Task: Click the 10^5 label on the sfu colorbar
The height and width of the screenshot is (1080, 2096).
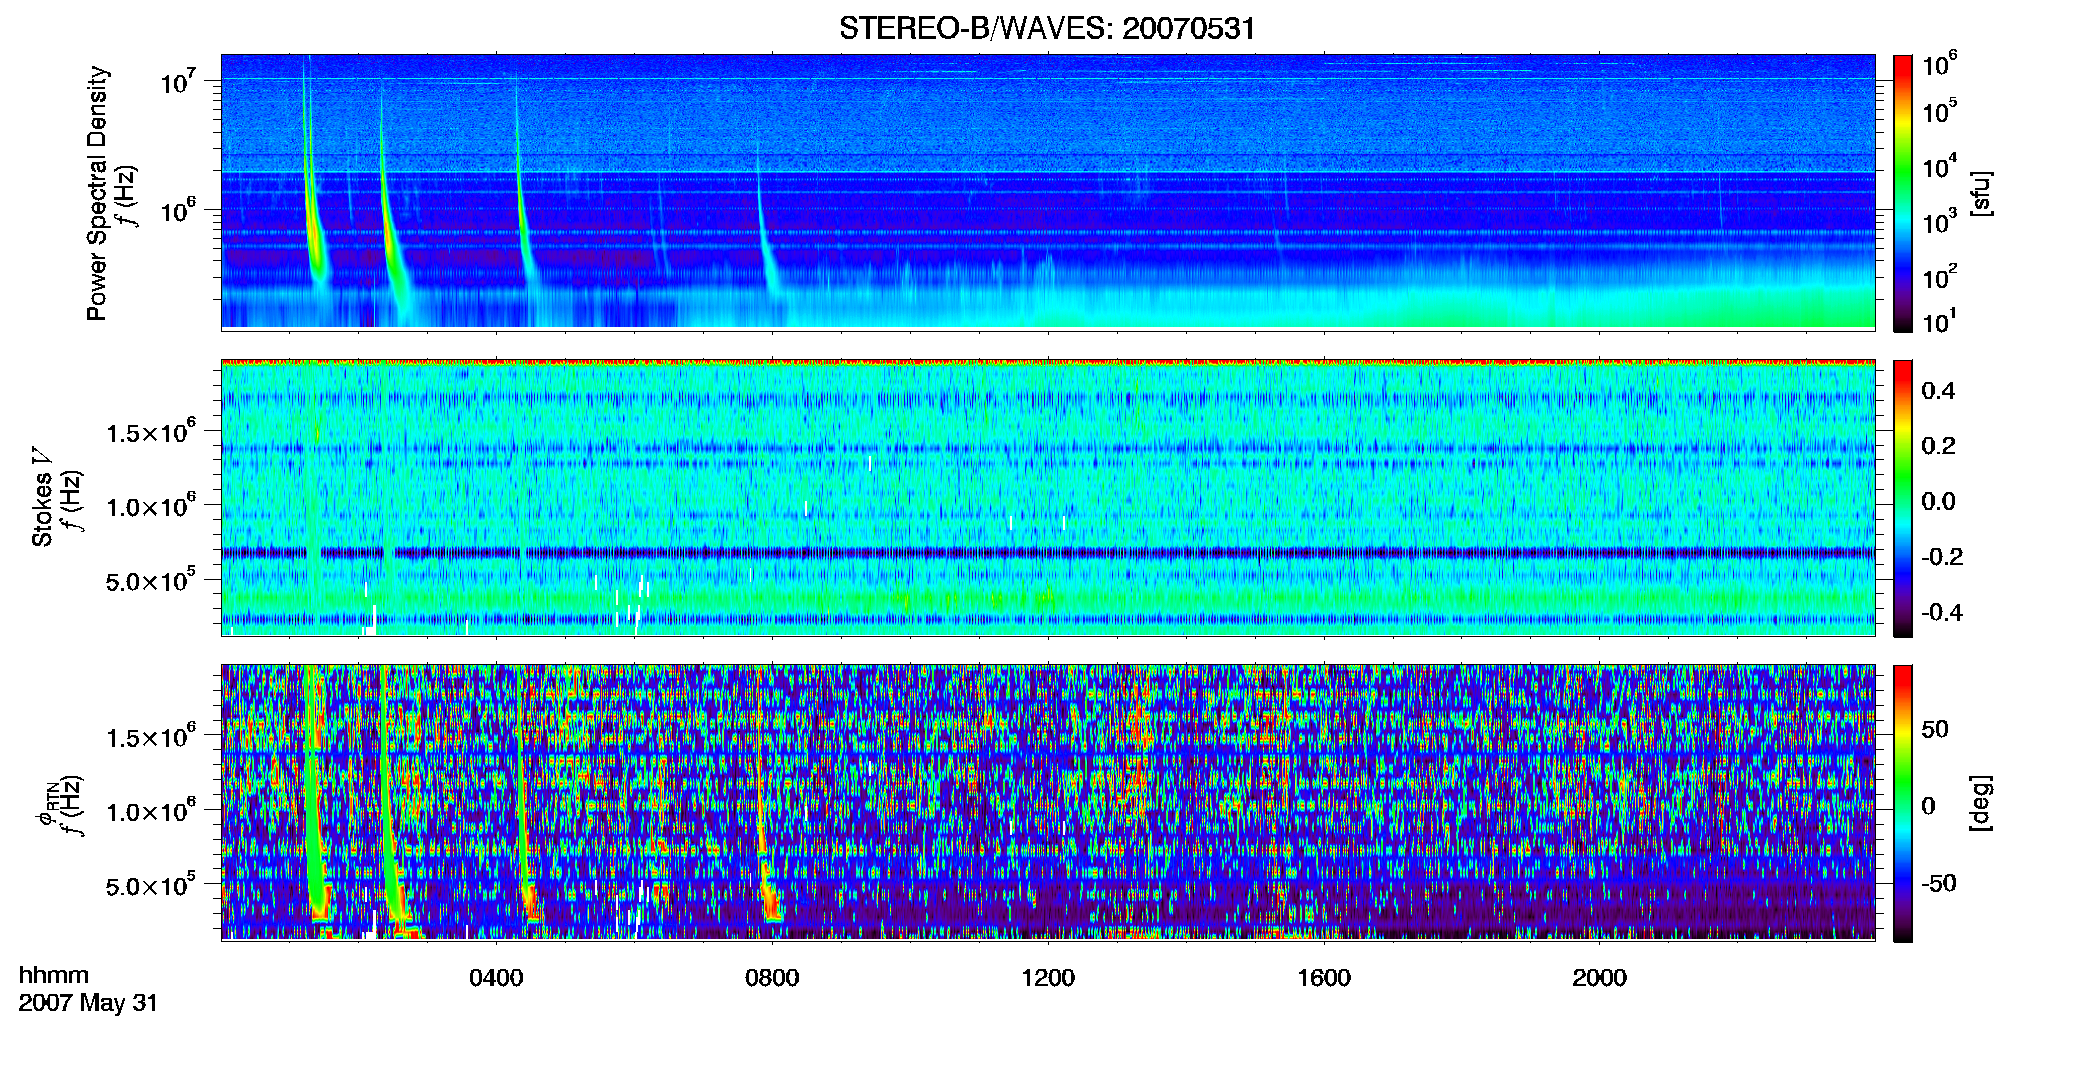Action: pyautogui.click(x=1939, y=111)
